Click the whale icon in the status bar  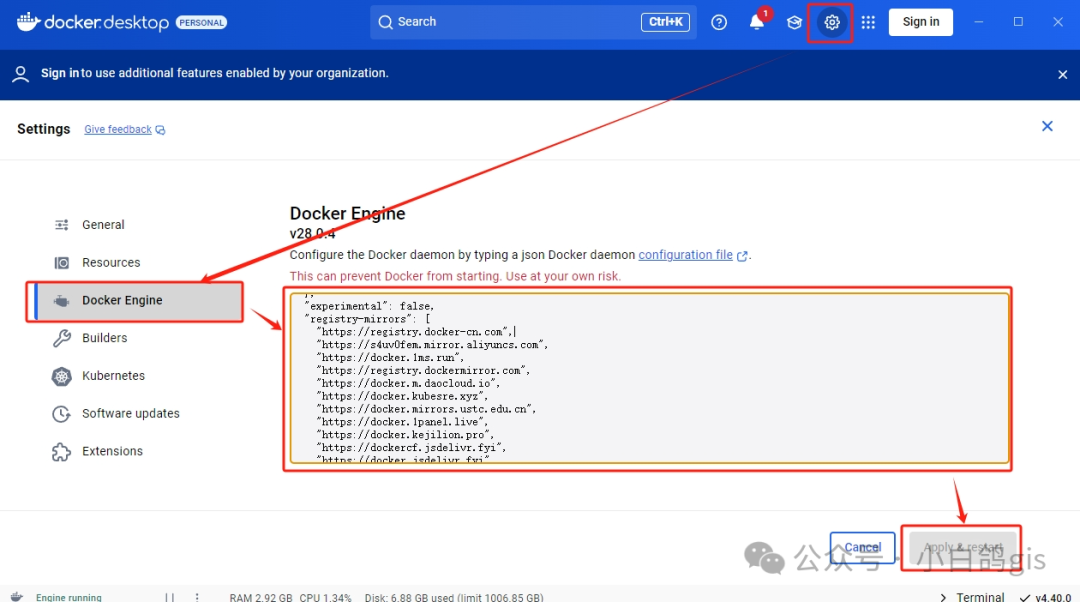tap(17, 596)
